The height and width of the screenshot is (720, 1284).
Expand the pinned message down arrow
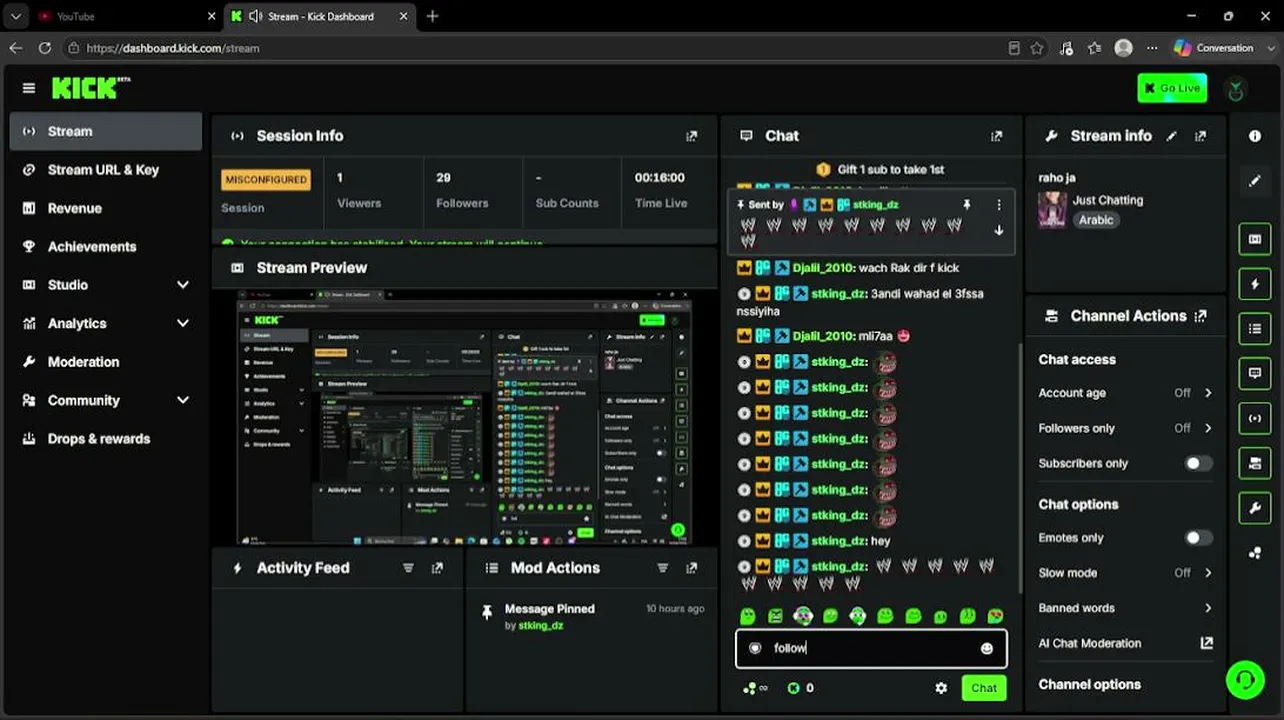[998, 230]
